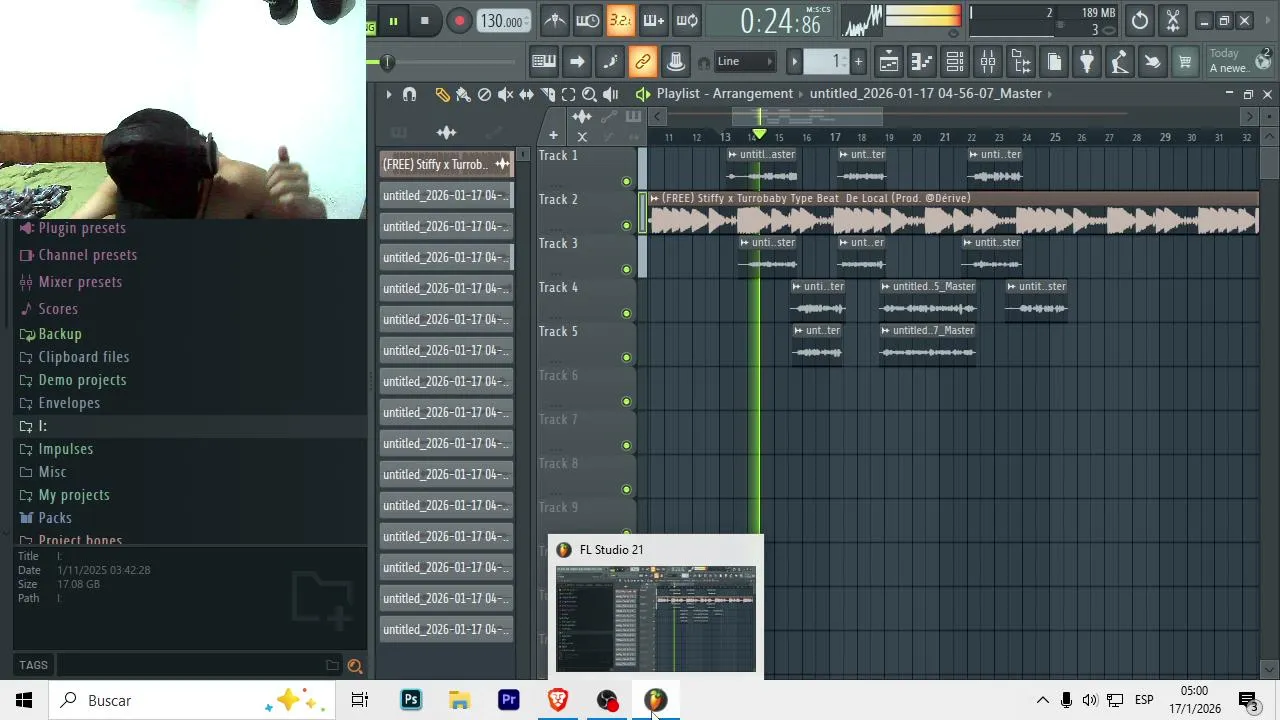Toggle overdub recording icon
This screenshot has width=1280, height=720.
pos(654,20)
